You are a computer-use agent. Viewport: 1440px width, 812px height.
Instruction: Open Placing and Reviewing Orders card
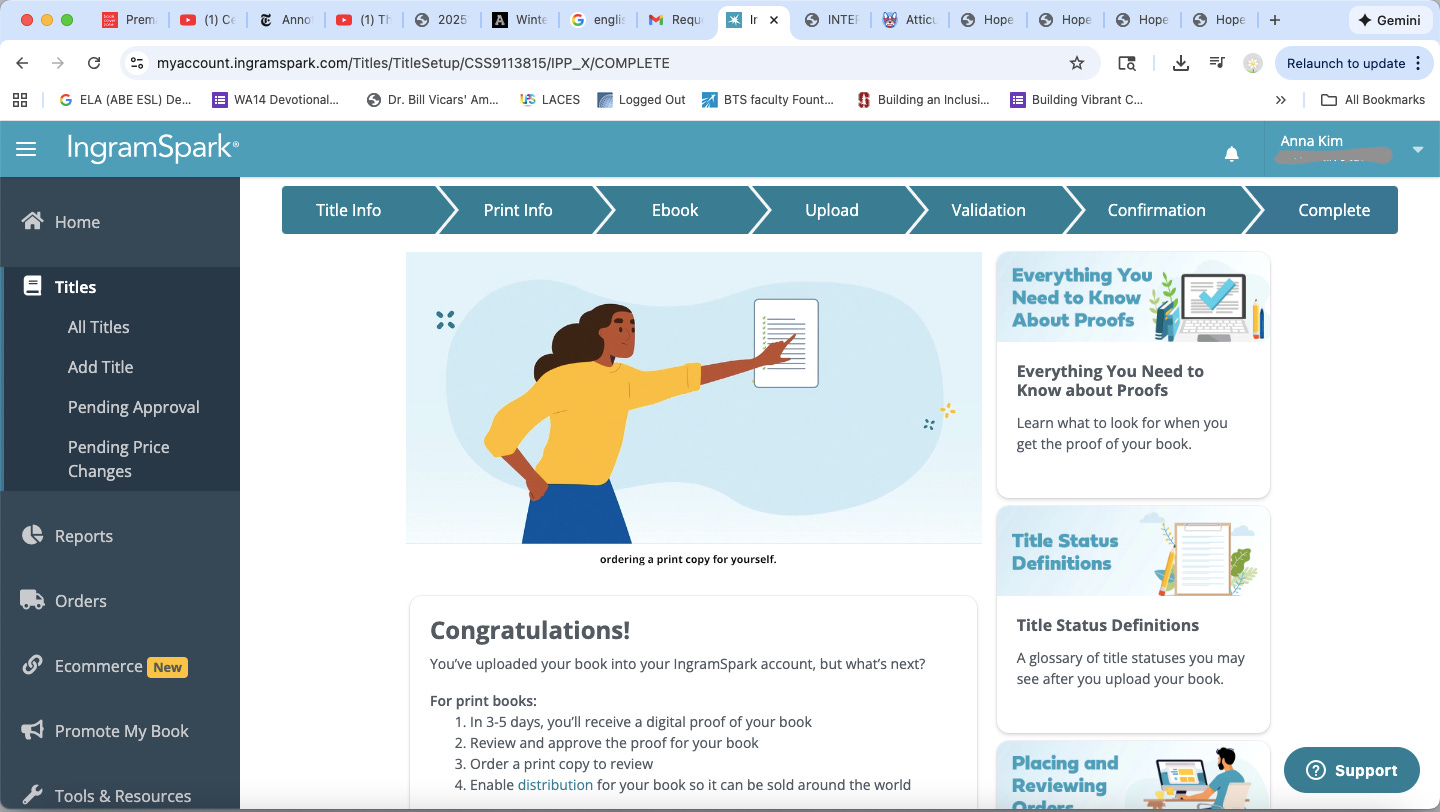point(1133,776)
